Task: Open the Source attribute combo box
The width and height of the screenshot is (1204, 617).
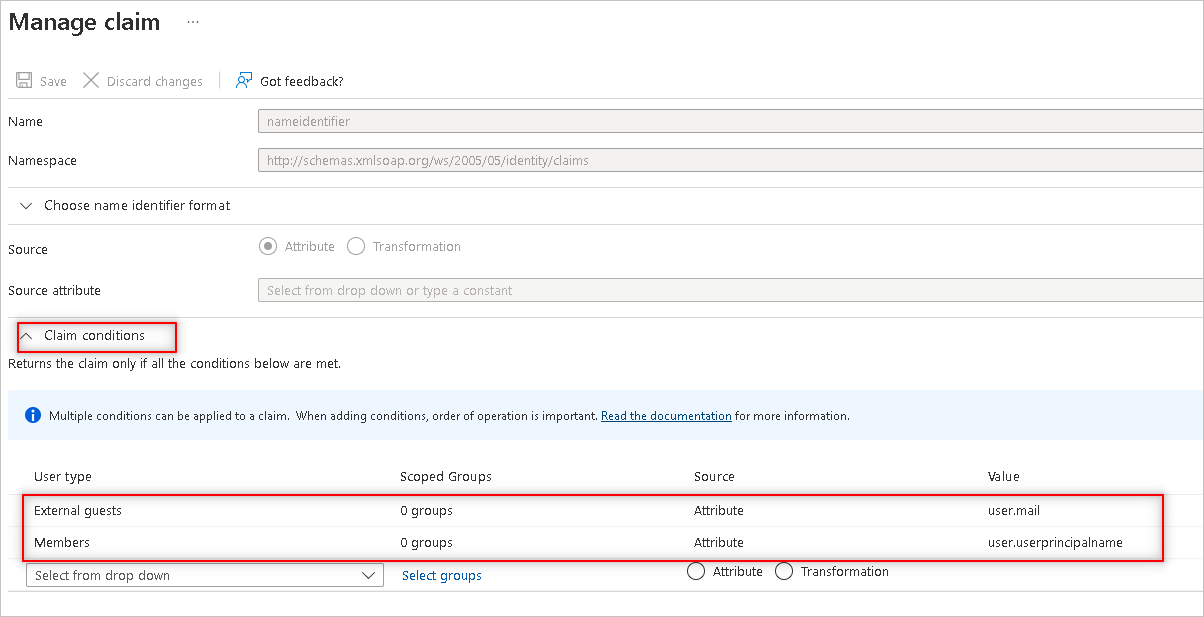Action: pos(730,290)
